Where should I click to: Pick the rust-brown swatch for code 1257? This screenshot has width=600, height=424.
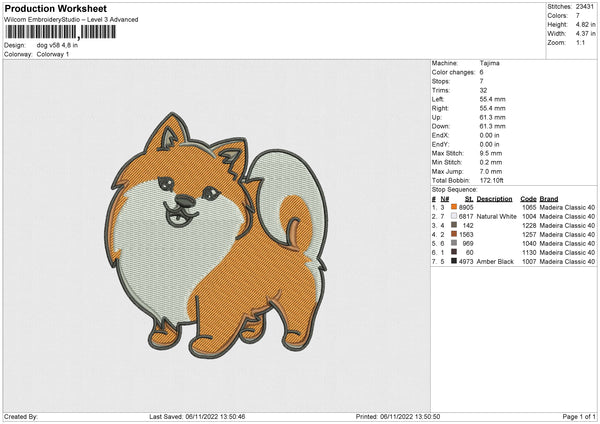pos(454,234)
